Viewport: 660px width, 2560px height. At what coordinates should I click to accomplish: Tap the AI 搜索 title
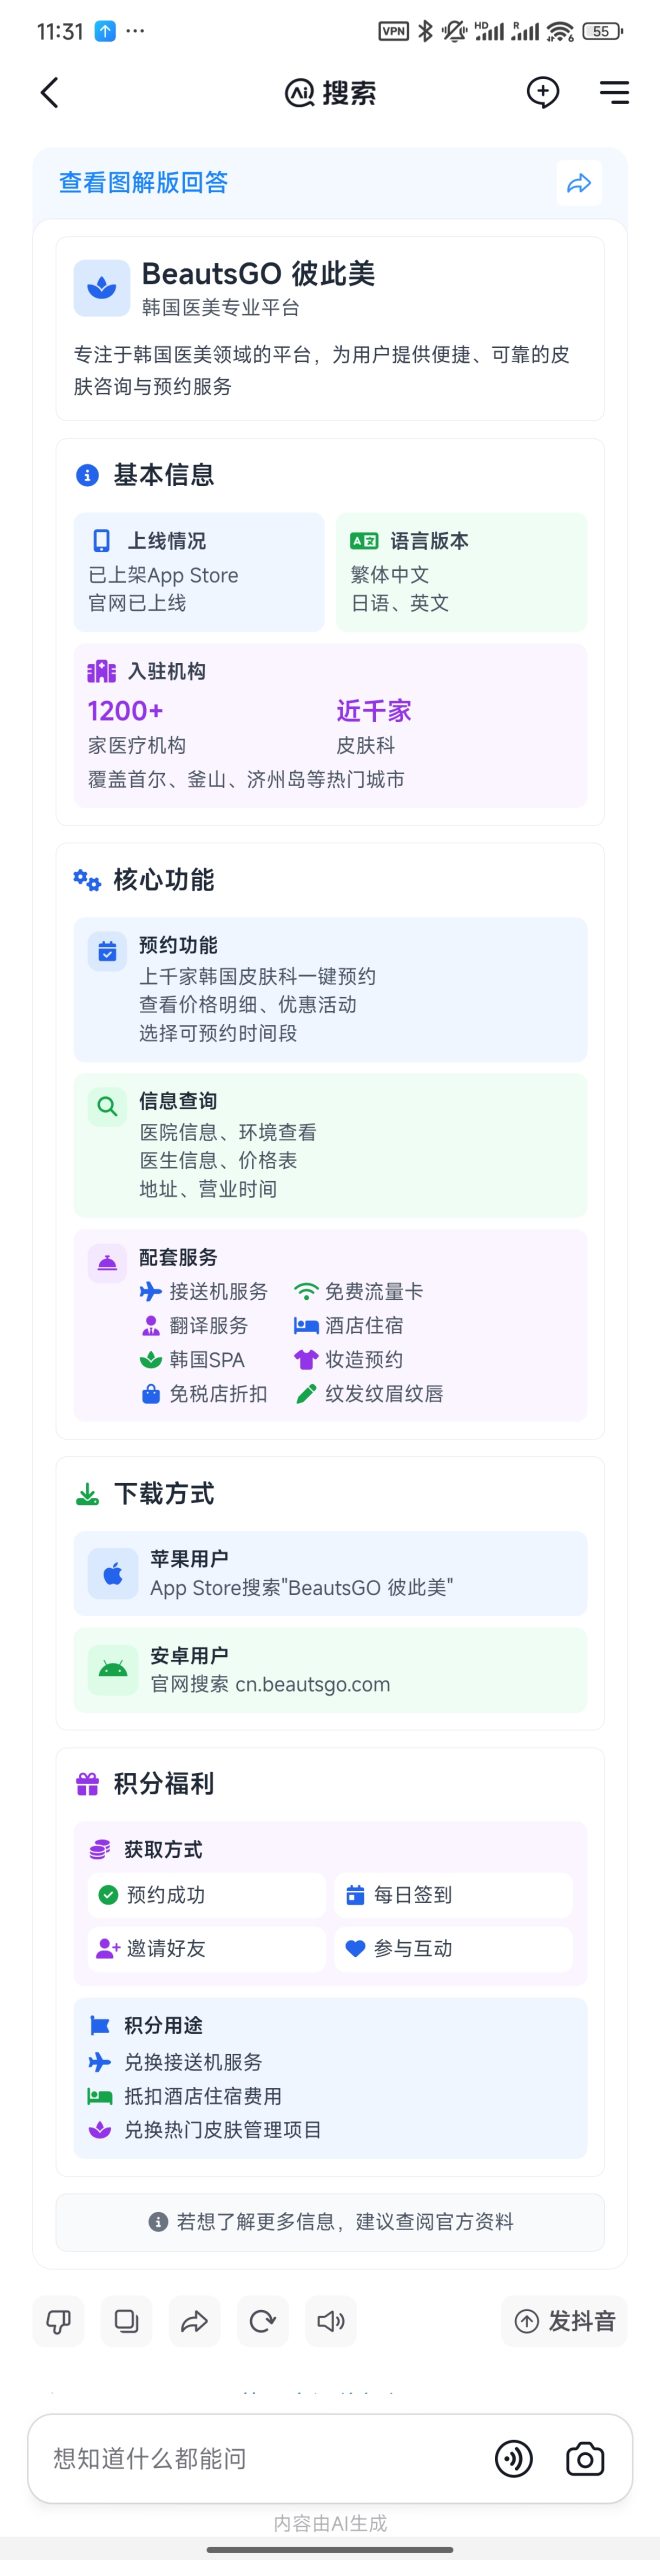coord(330,93)
